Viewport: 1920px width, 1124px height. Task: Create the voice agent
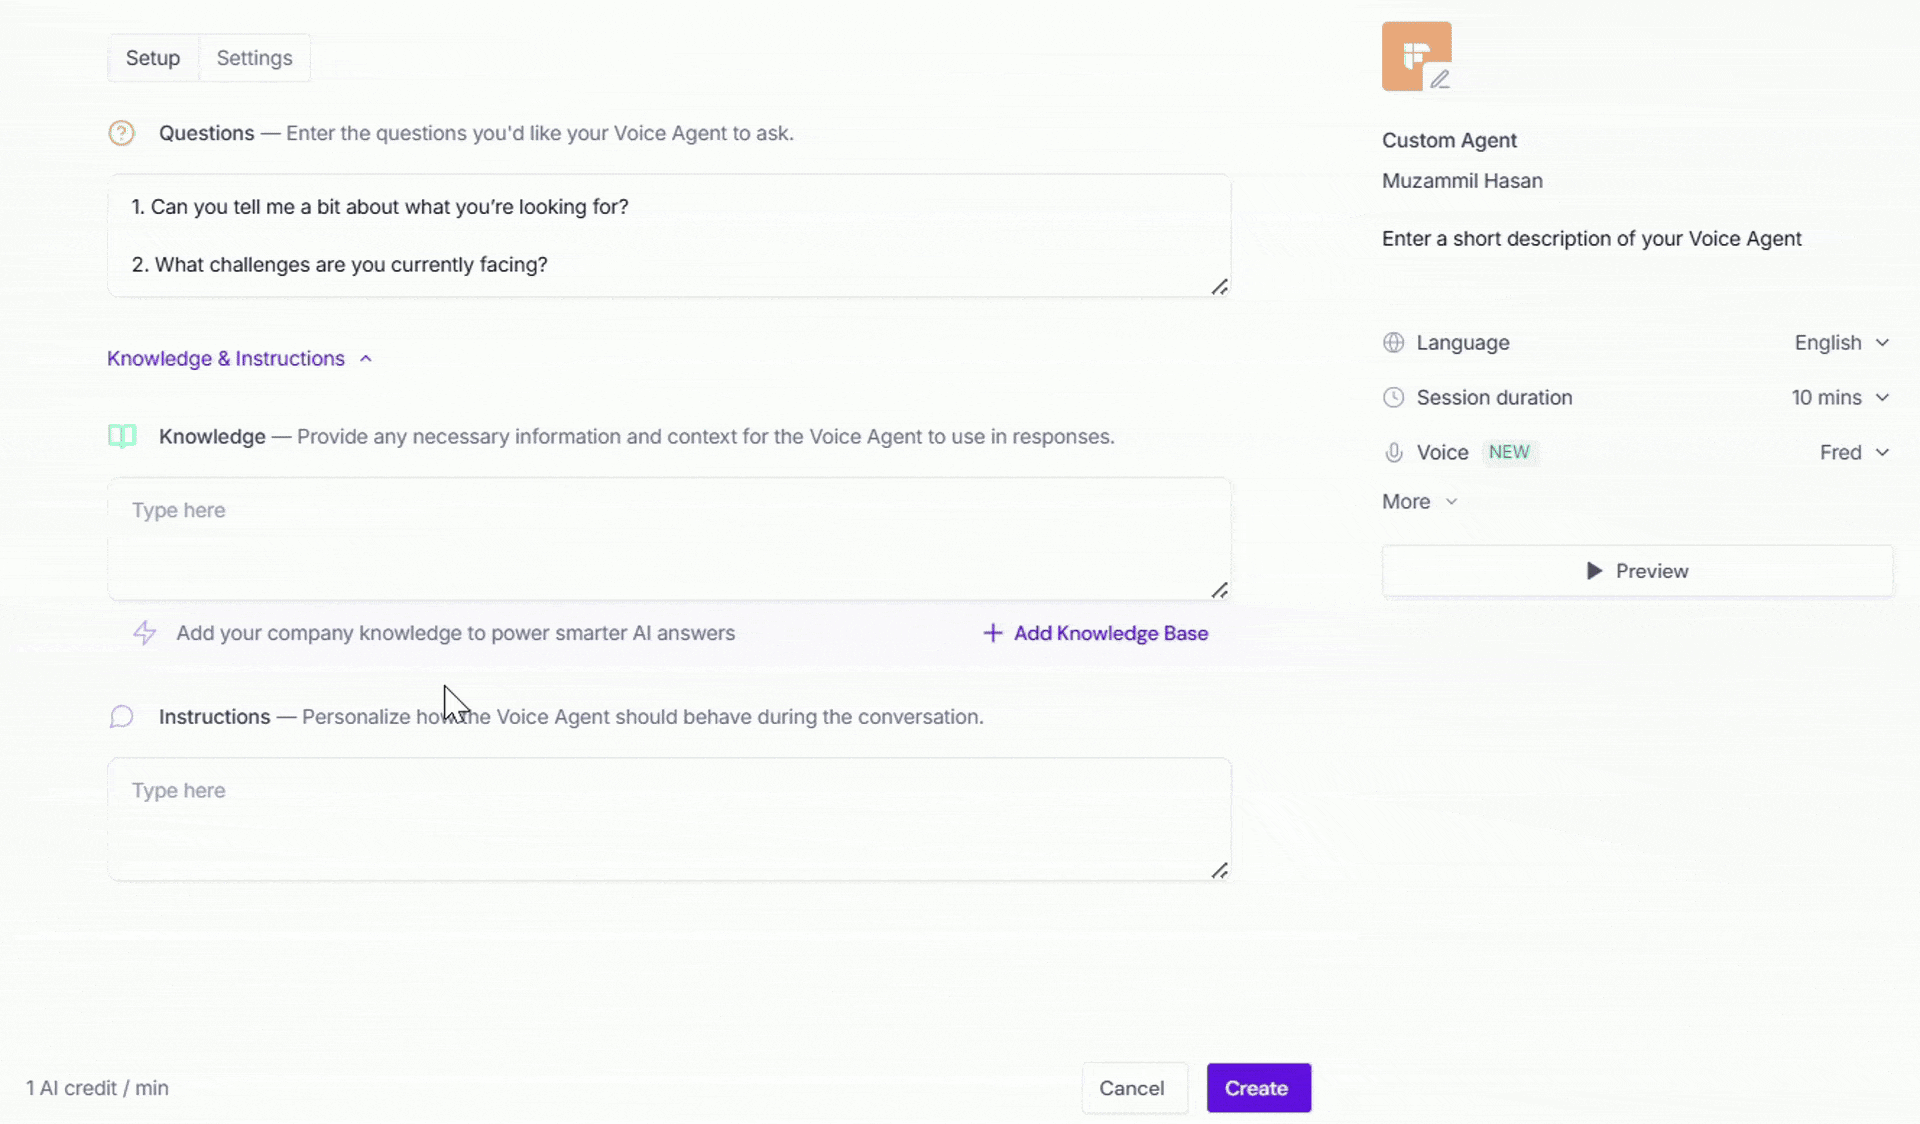[x=1258, y=1088]
